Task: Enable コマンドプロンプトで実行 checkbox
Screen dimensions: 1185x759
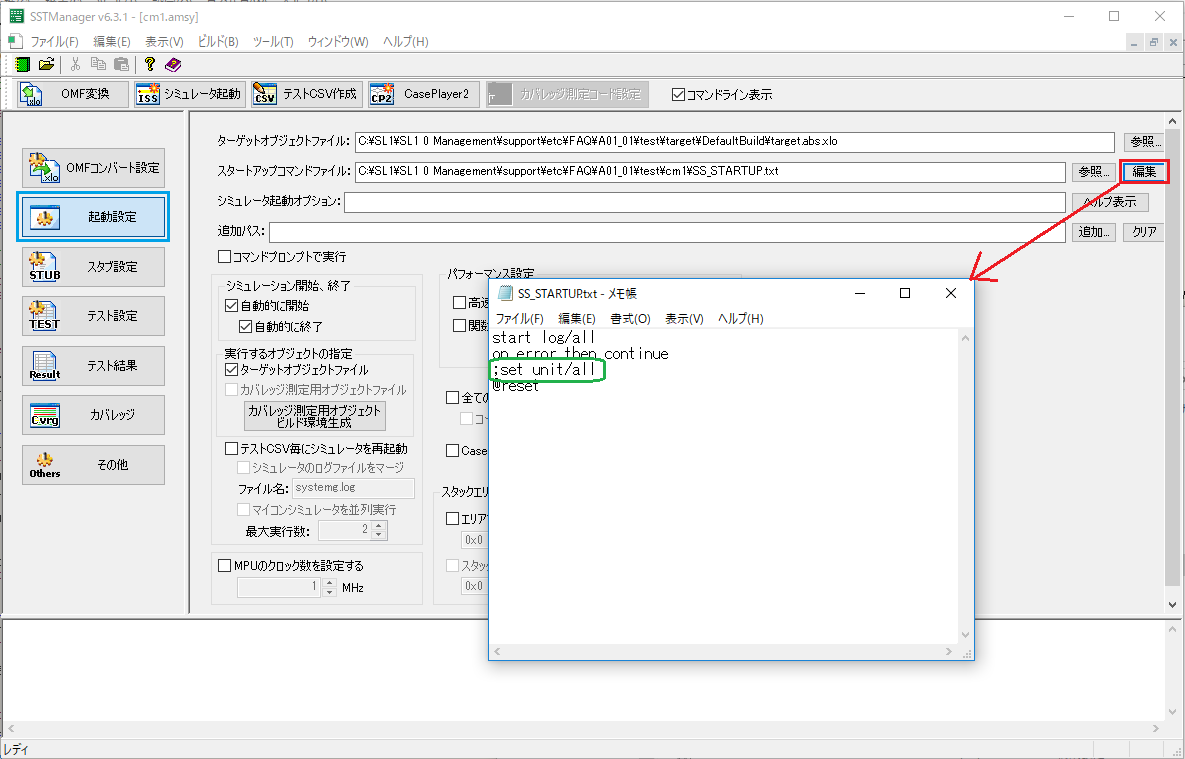Action: coord(224,257)
